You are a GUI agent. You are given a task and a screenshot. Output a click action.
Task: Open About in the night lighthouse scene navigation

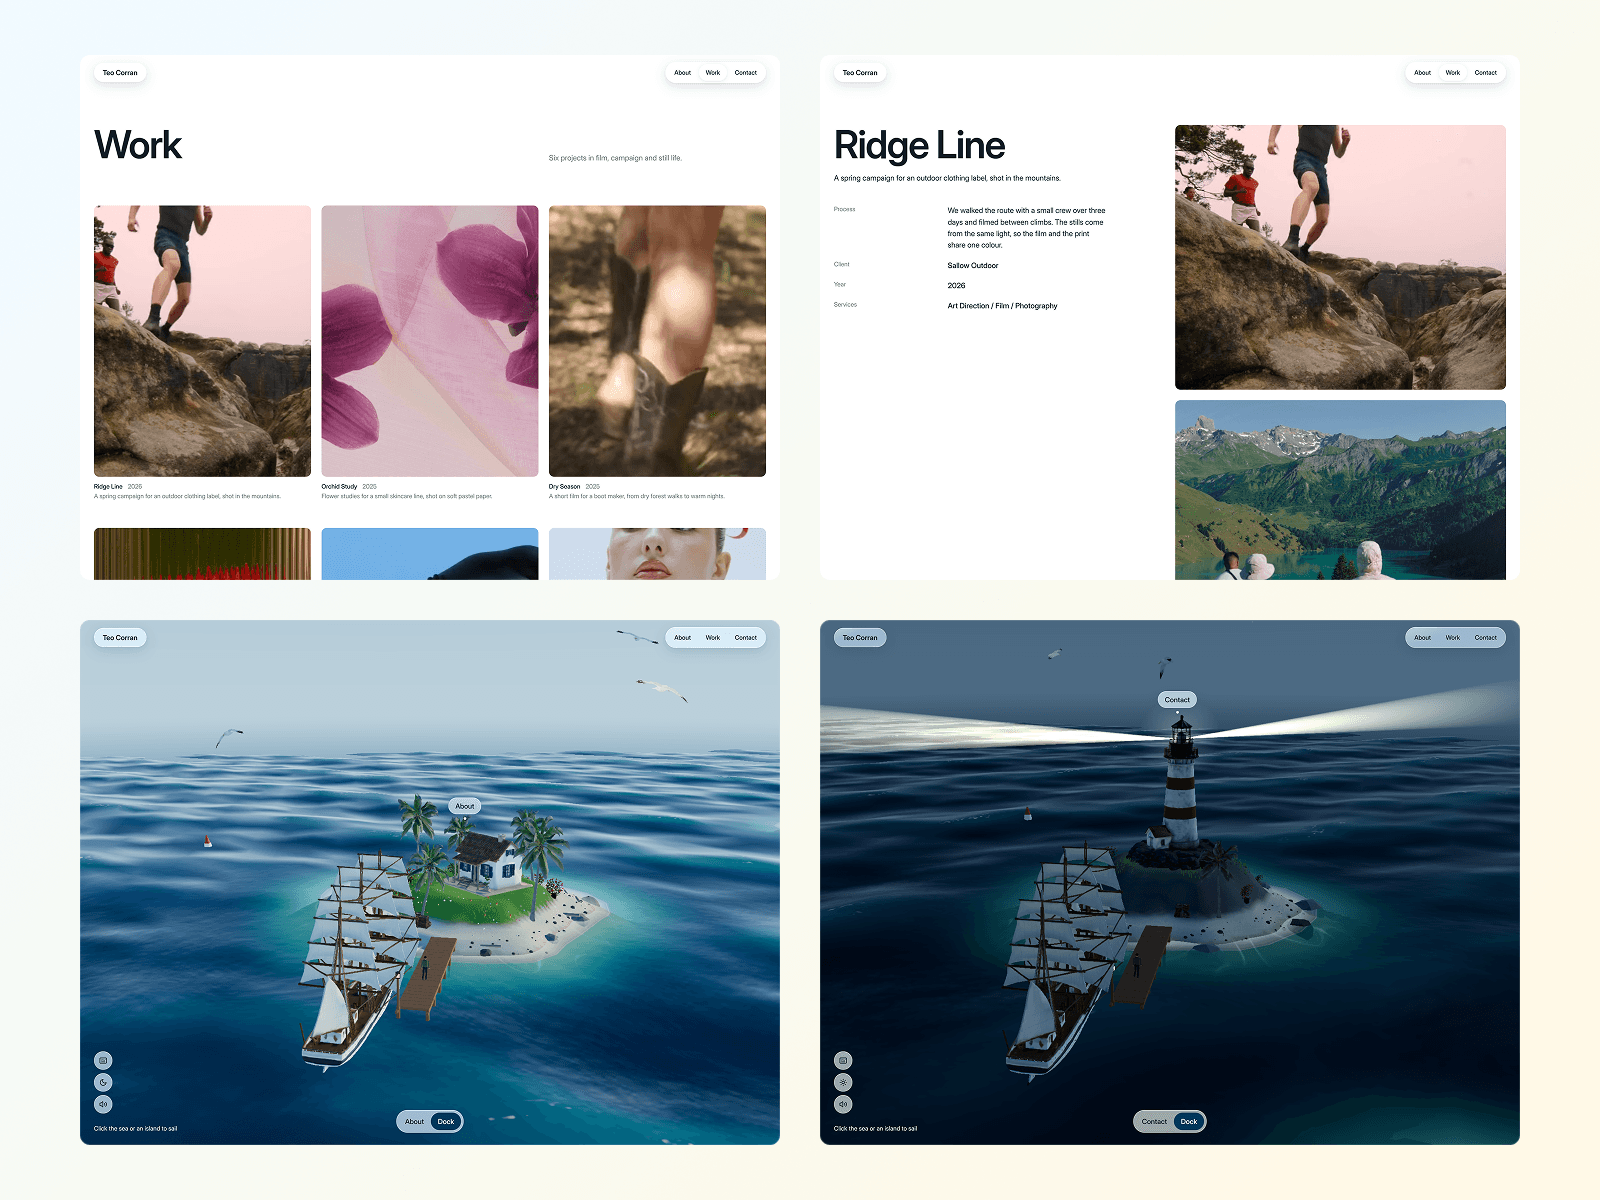point(1422,638)
